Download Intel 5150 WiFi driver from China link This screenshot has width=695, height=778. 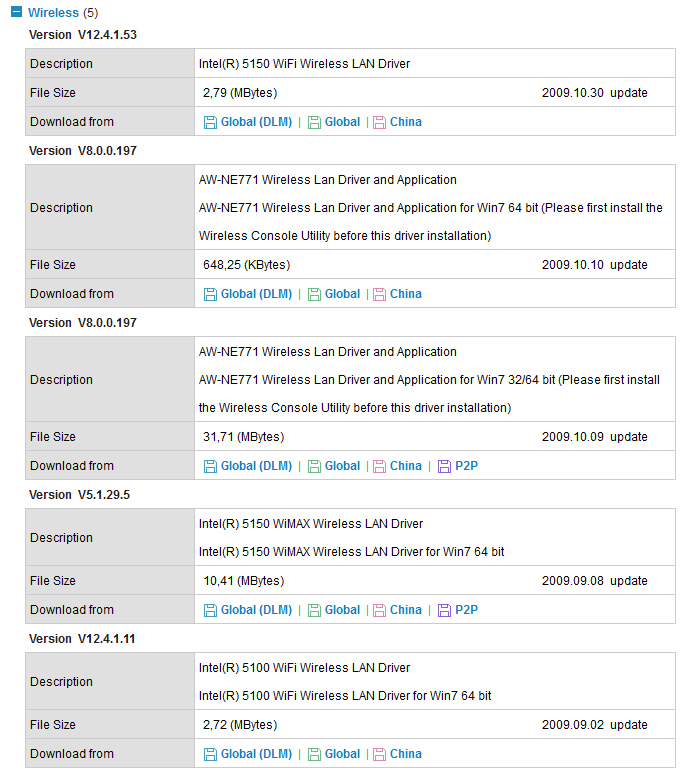point(406,122)
